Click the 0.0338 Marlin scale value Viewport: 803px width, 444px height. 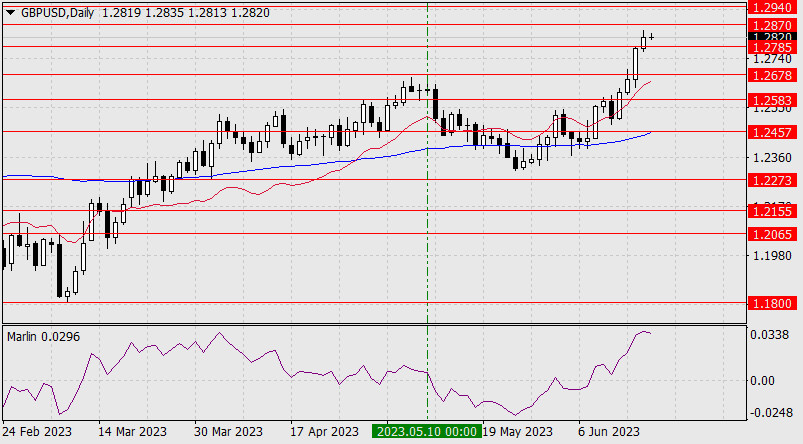click(770, 335)
